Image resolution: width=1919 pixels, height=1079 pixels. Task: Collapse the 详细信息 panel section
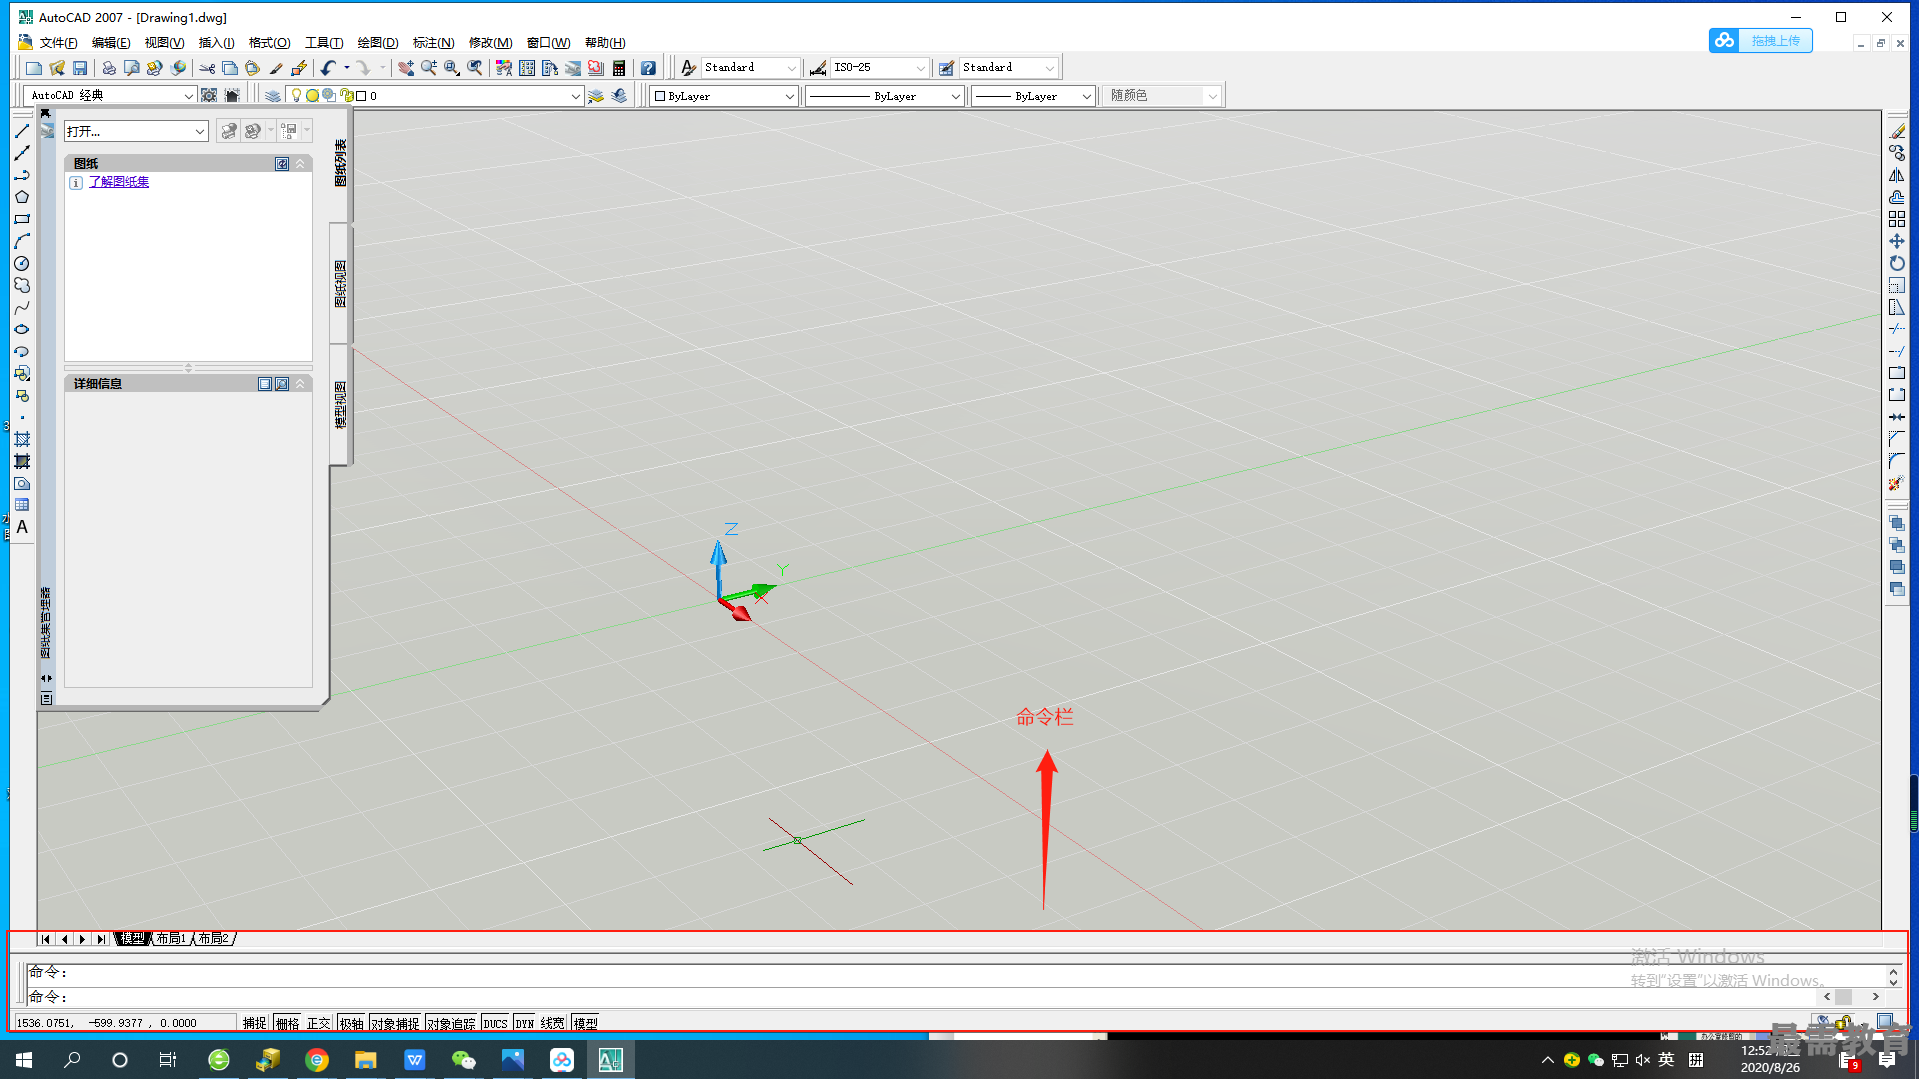(300, 384)
